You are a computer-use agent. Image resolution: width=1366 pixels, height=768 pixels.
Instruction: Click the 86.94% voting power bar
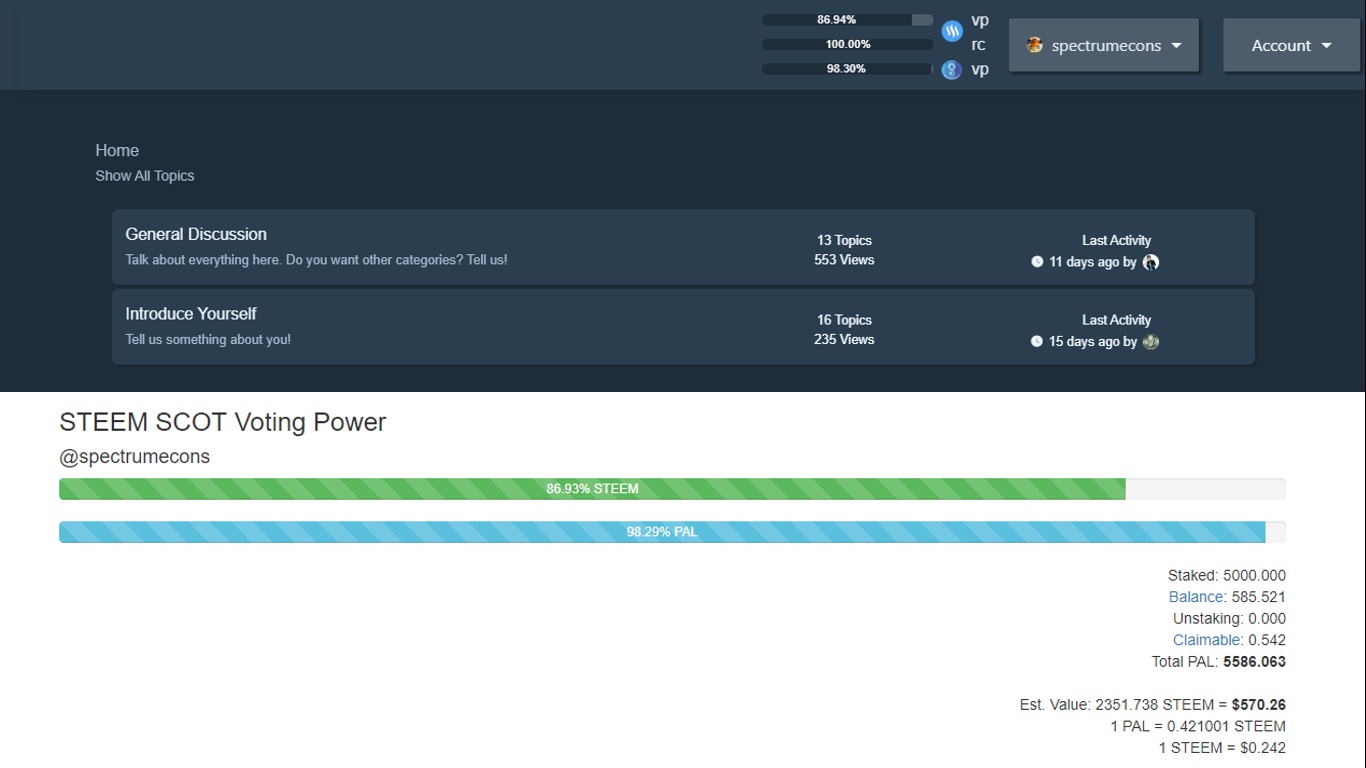847,20
